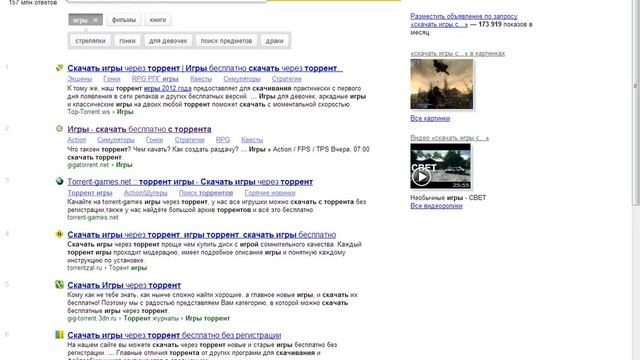Click 'Top-Torrent.ws' URL text
640x360 pixels.
89,111
